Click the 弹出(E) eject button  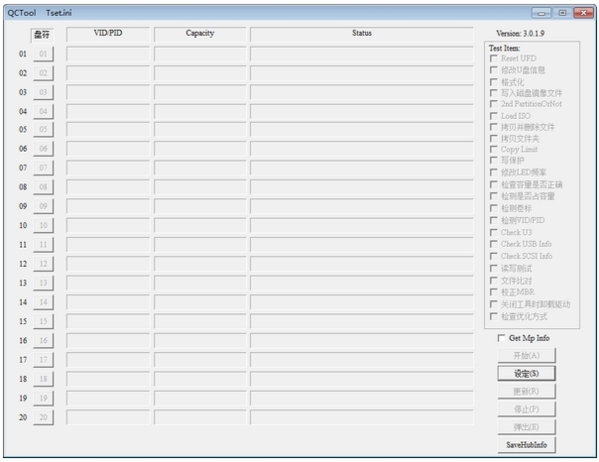526,427
